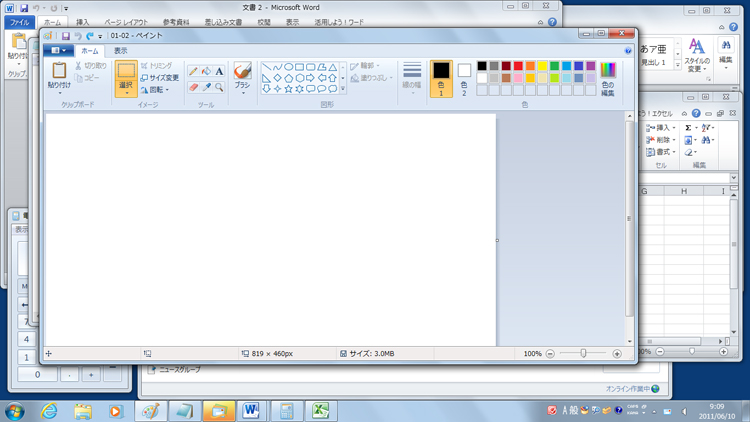The width and height of the screenshot is (750, 422).
Task: Select the Pencil tool in Paint
Action: coord(193,71)
